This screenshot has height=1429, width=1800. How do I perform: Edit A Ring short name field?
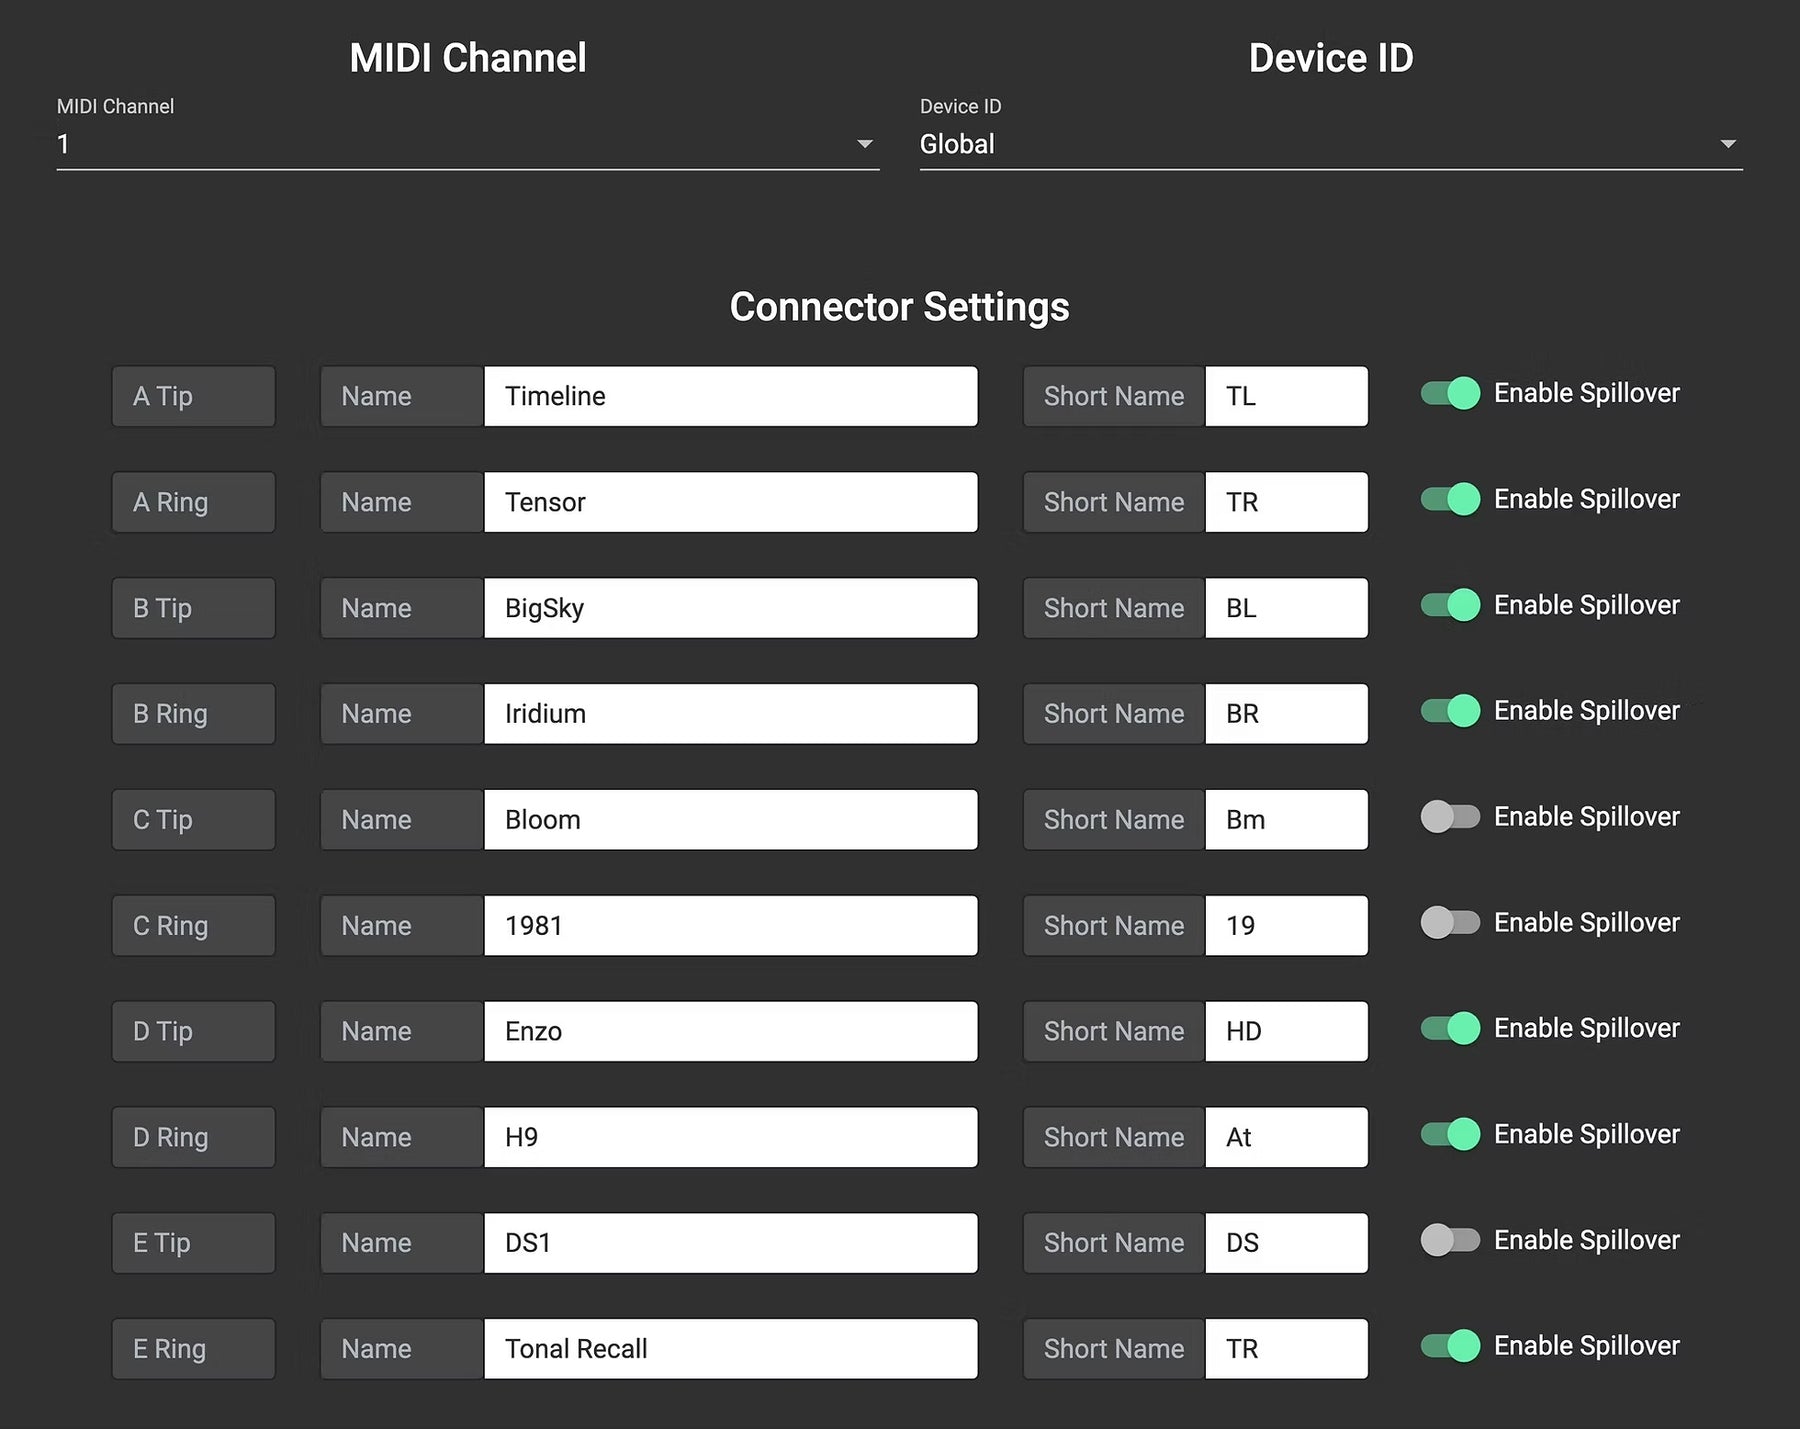[x=1287, y=502]
